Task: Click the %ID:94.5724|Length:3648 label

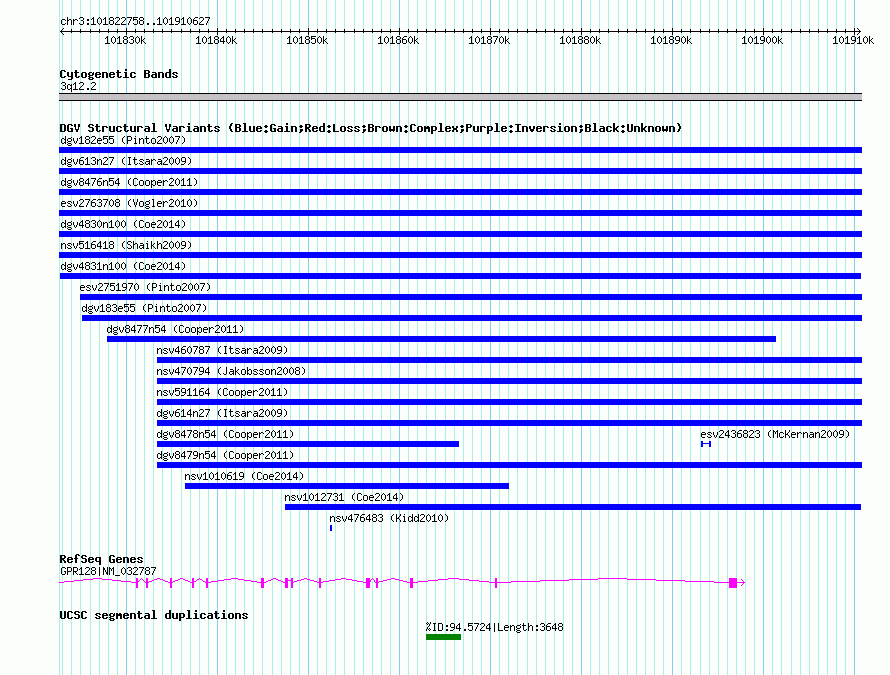Action: pos(494,627)
